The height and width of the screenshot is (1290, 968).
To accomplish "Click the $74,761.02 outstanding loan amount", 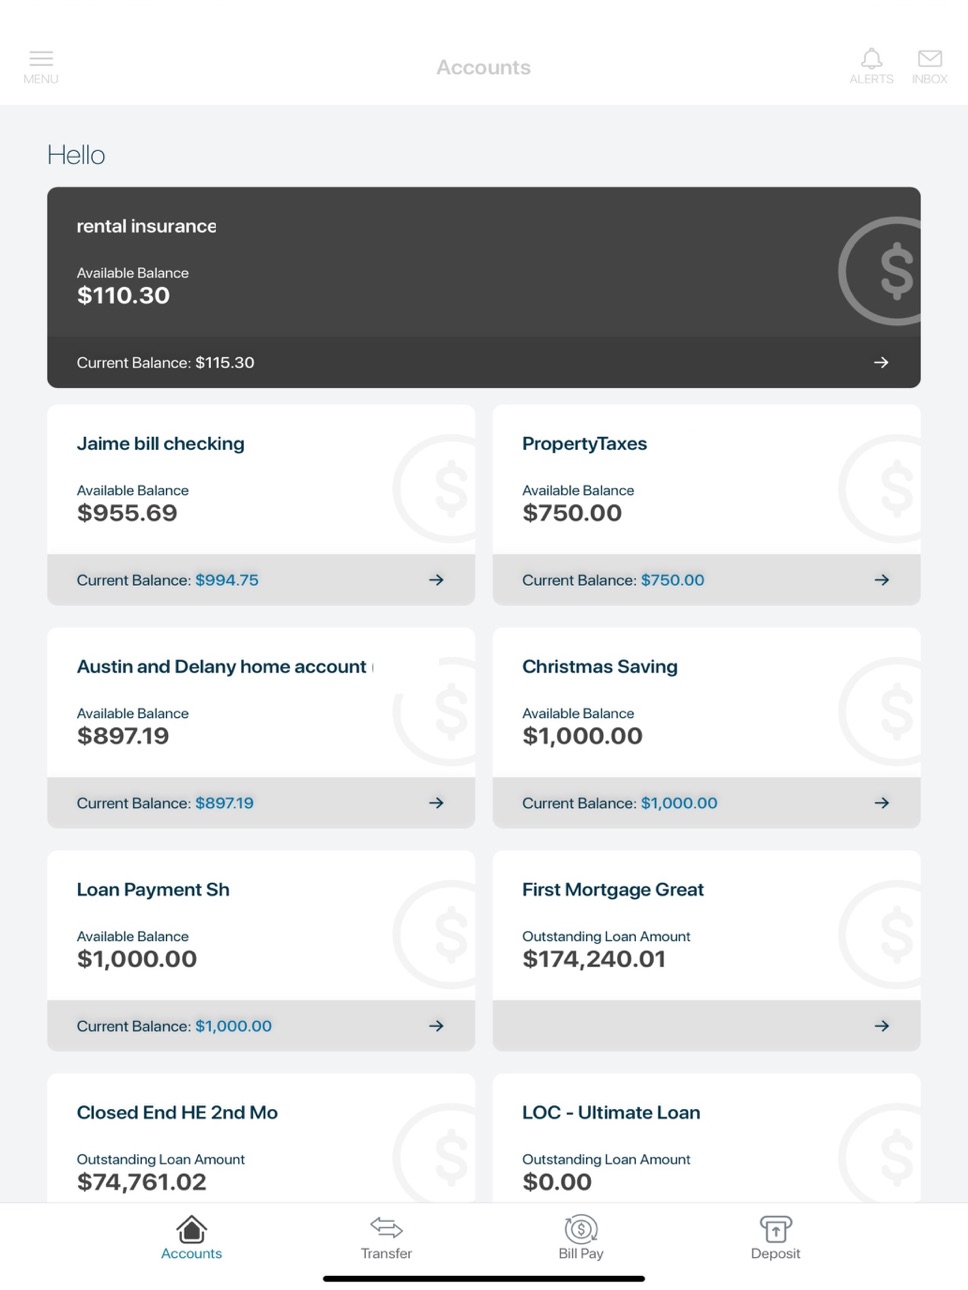I will click(x=141, y=1182).
